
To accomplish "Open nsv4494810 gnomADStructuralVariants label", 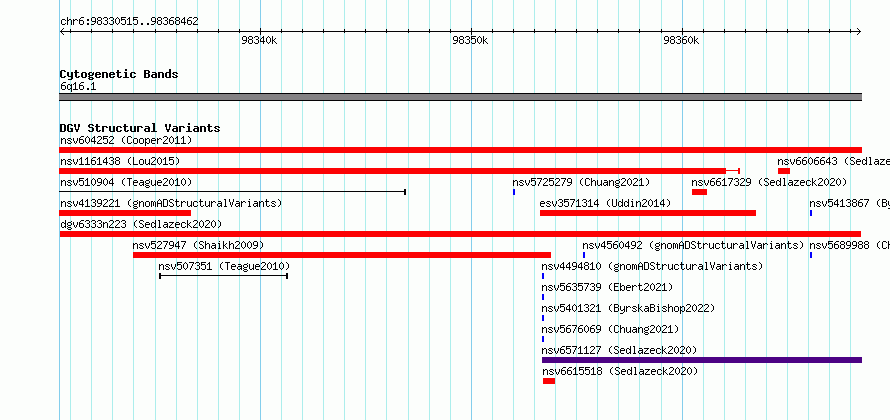I will point(652,266).
